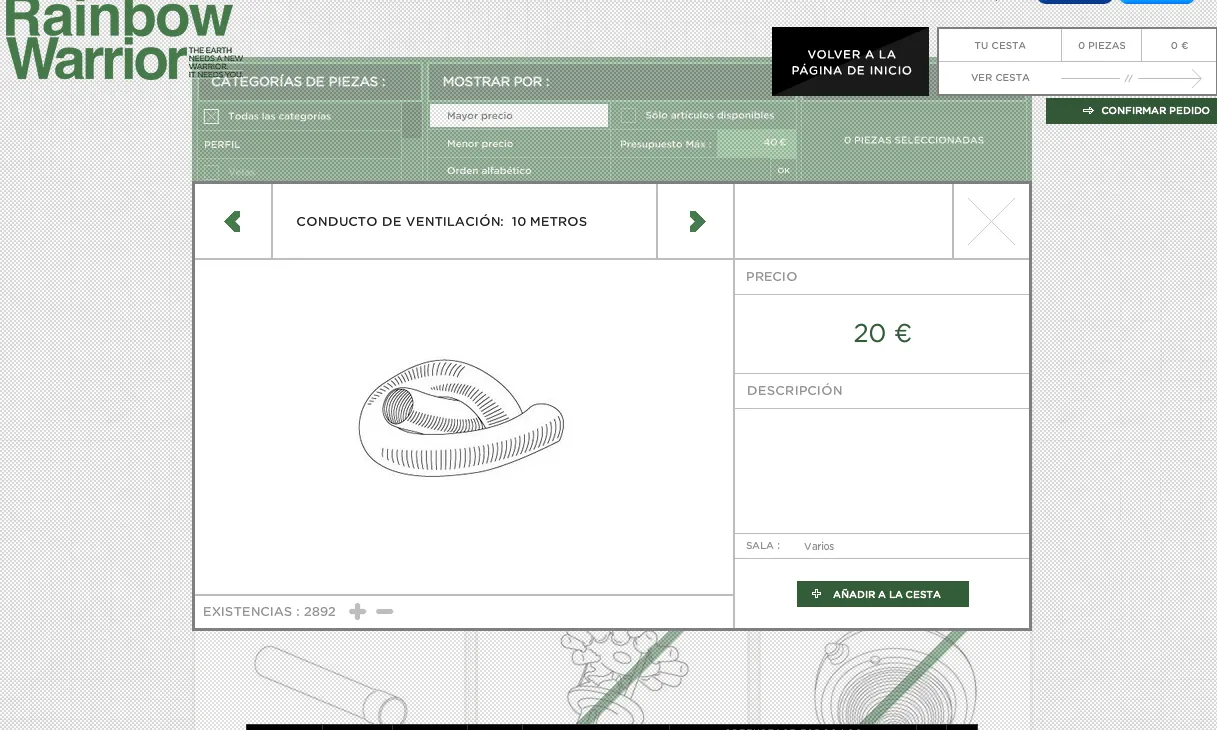
Task: Open Ver Cesta basket view
Action: [1000, 78]
